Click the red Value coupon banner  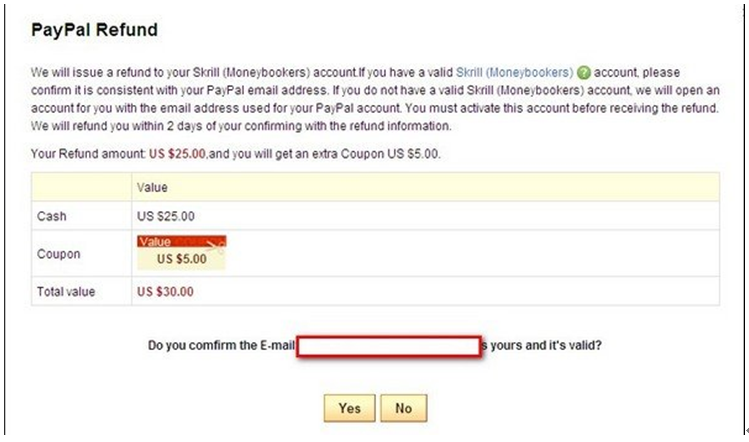(182, 241)
